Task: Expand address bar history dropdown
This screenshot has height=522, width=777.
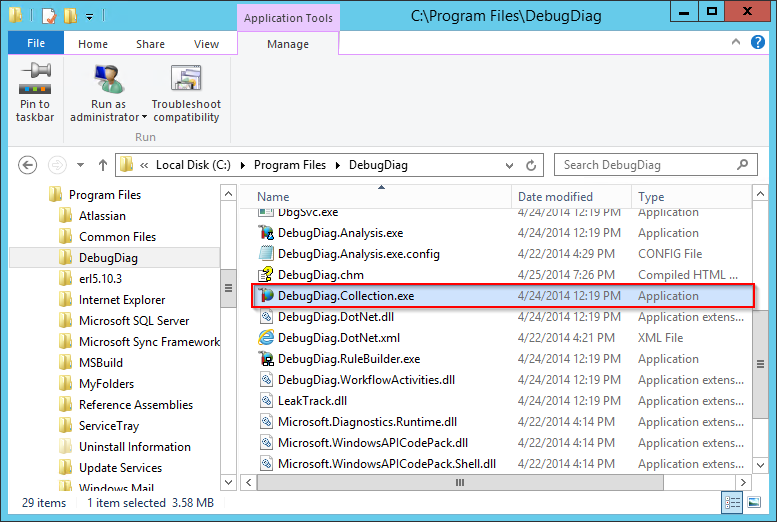Action: [509, 166]
